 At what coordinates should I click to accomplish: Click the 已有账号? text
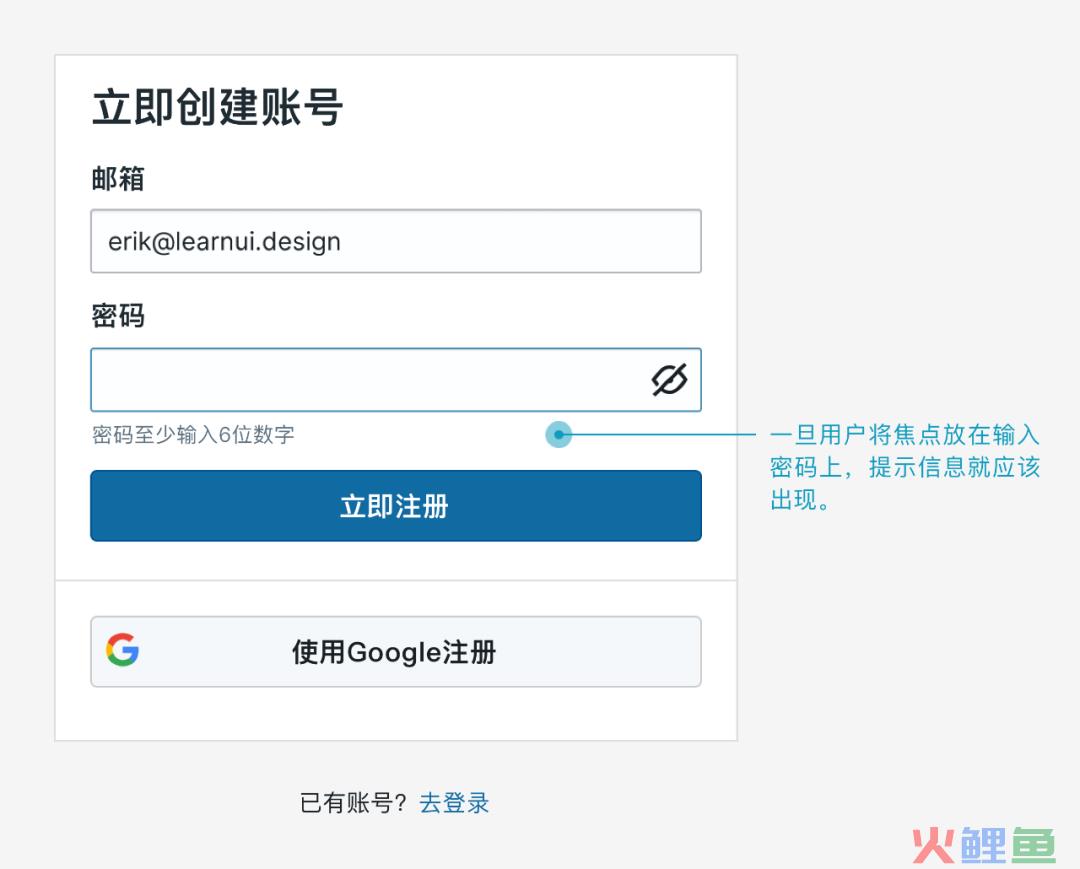point(353,803)
